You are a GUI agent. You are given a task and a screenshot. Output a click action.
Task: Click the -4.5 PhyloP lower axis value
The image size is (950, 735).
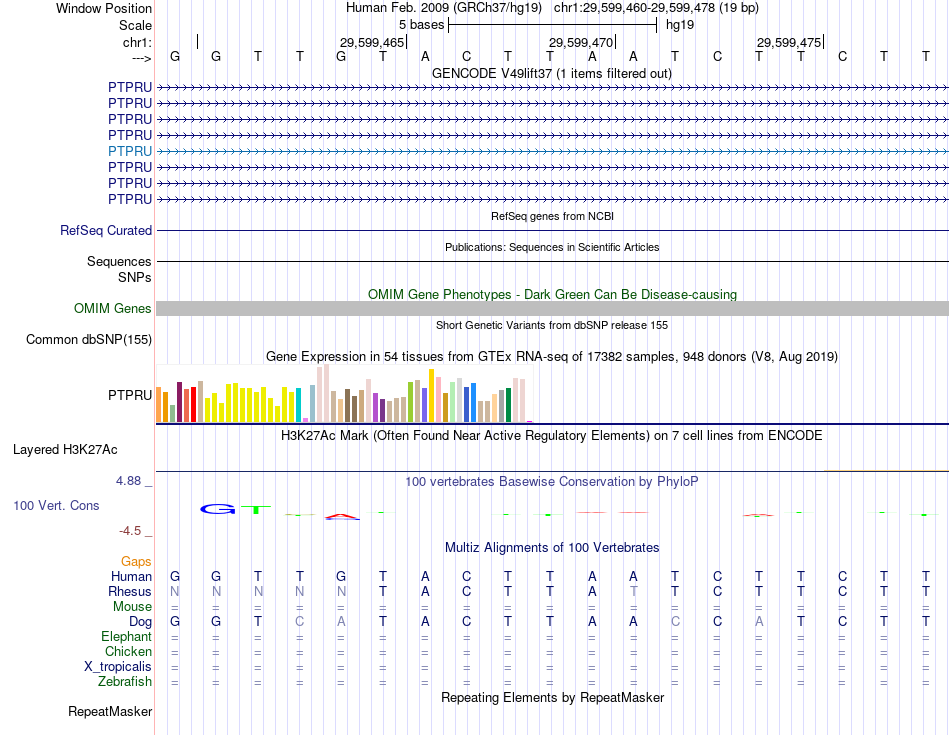[130, 531]
